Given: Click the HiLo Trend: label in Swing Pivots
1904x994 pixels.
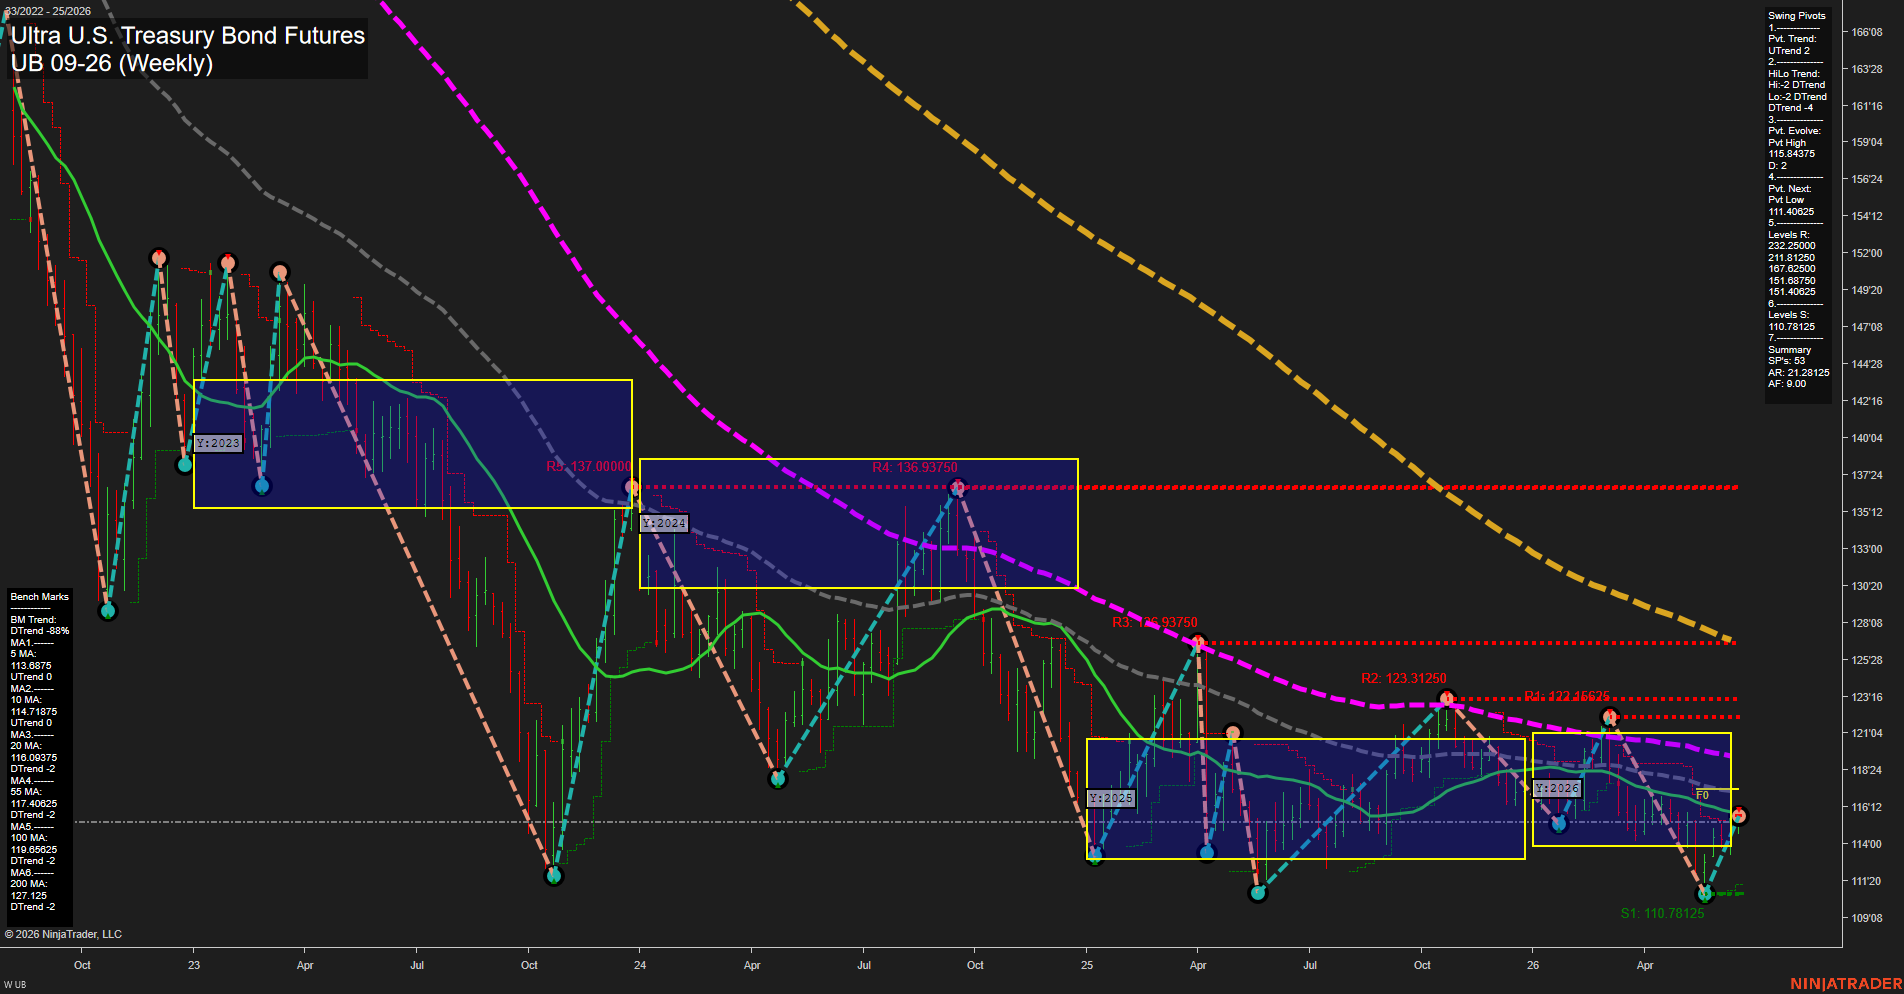Looking at the screenshot, I should click(1793, 74).
